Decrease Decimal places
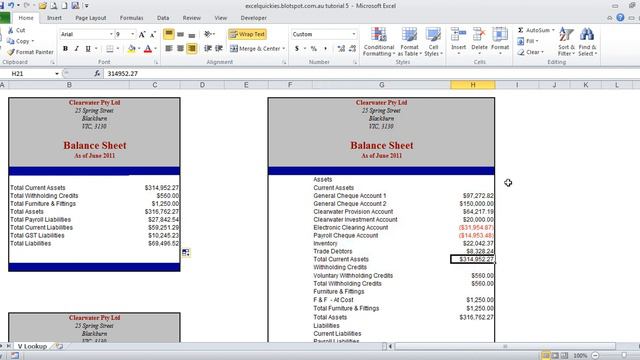 pos(353,49)
